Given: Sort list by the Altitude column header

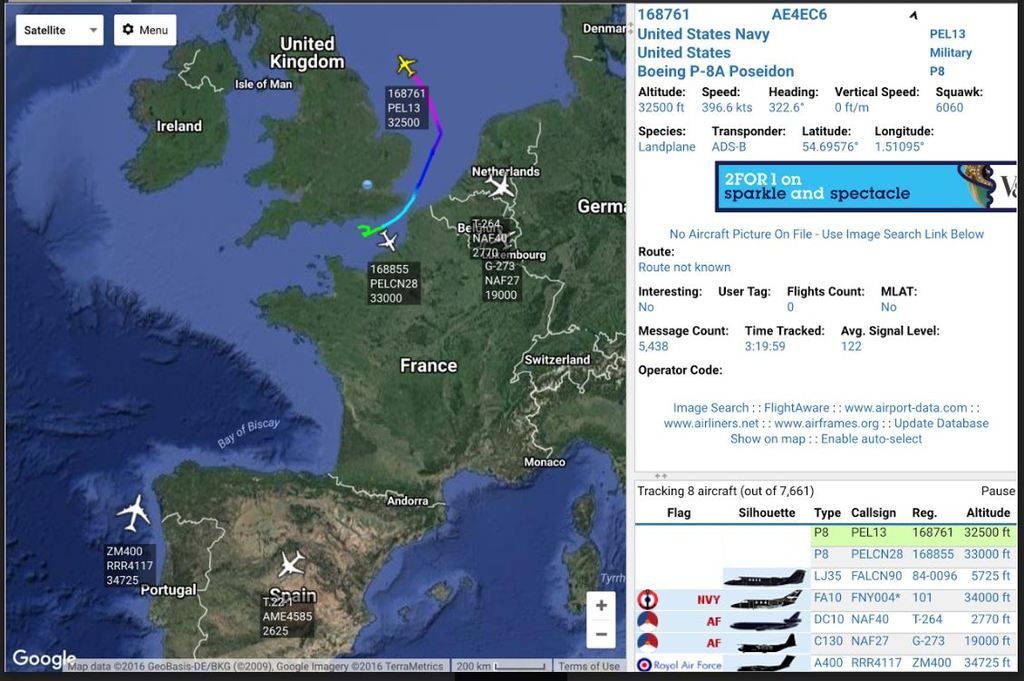Looking at the screenshot, I should pyautogui.click(x=988, y=513).
